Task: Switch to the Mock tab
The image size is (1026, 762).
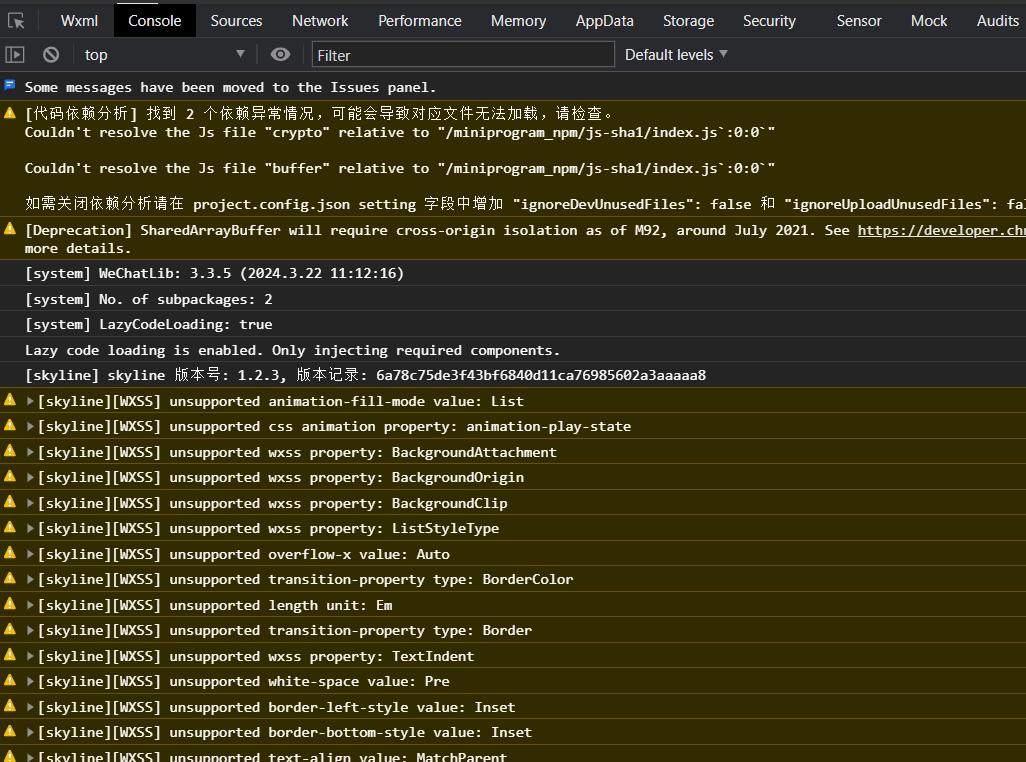Action: tap(929, 21)
